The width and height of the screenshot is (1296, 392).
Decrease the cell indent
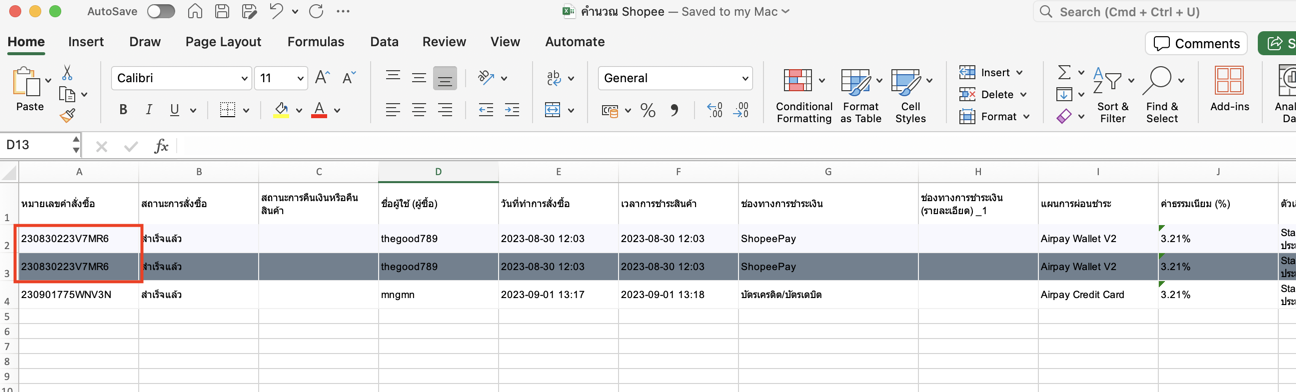pos(486,110)
